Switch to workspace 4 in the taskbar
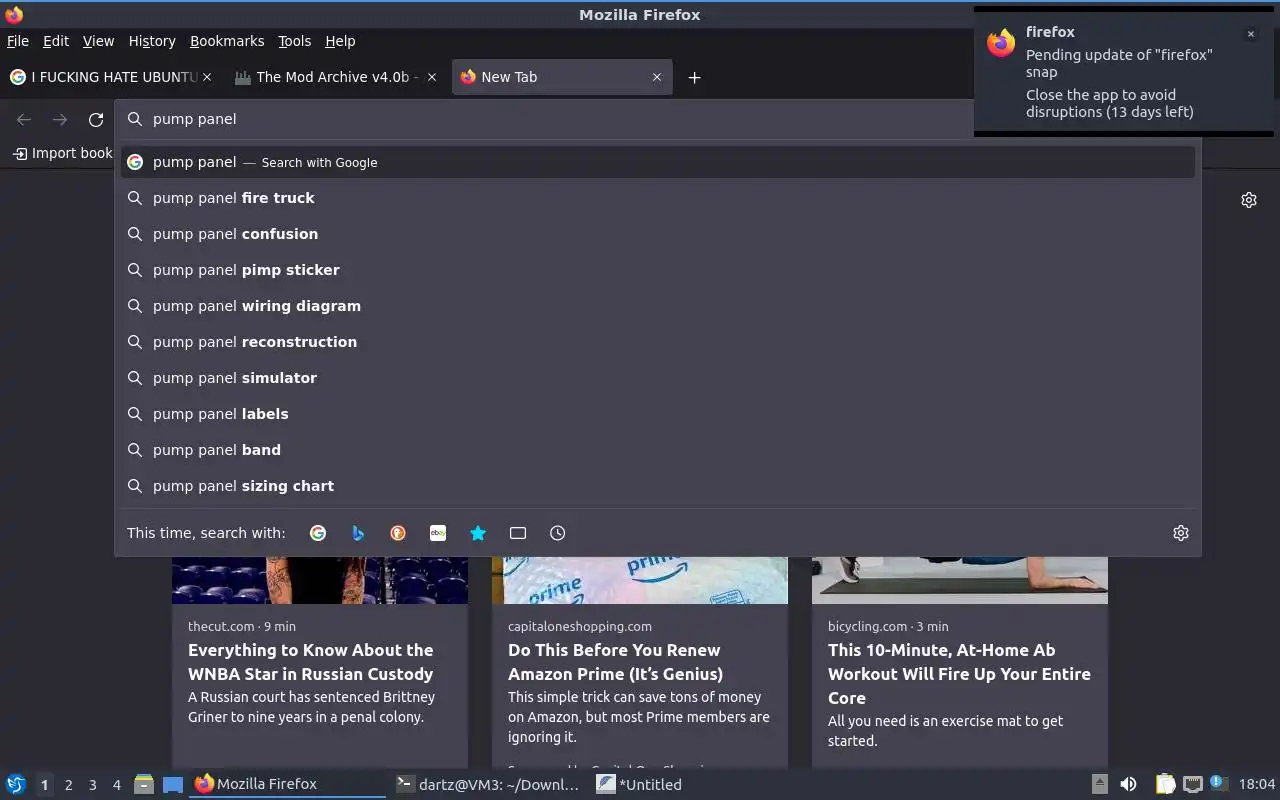This screenshot has width=1280, height=800. 116,785
